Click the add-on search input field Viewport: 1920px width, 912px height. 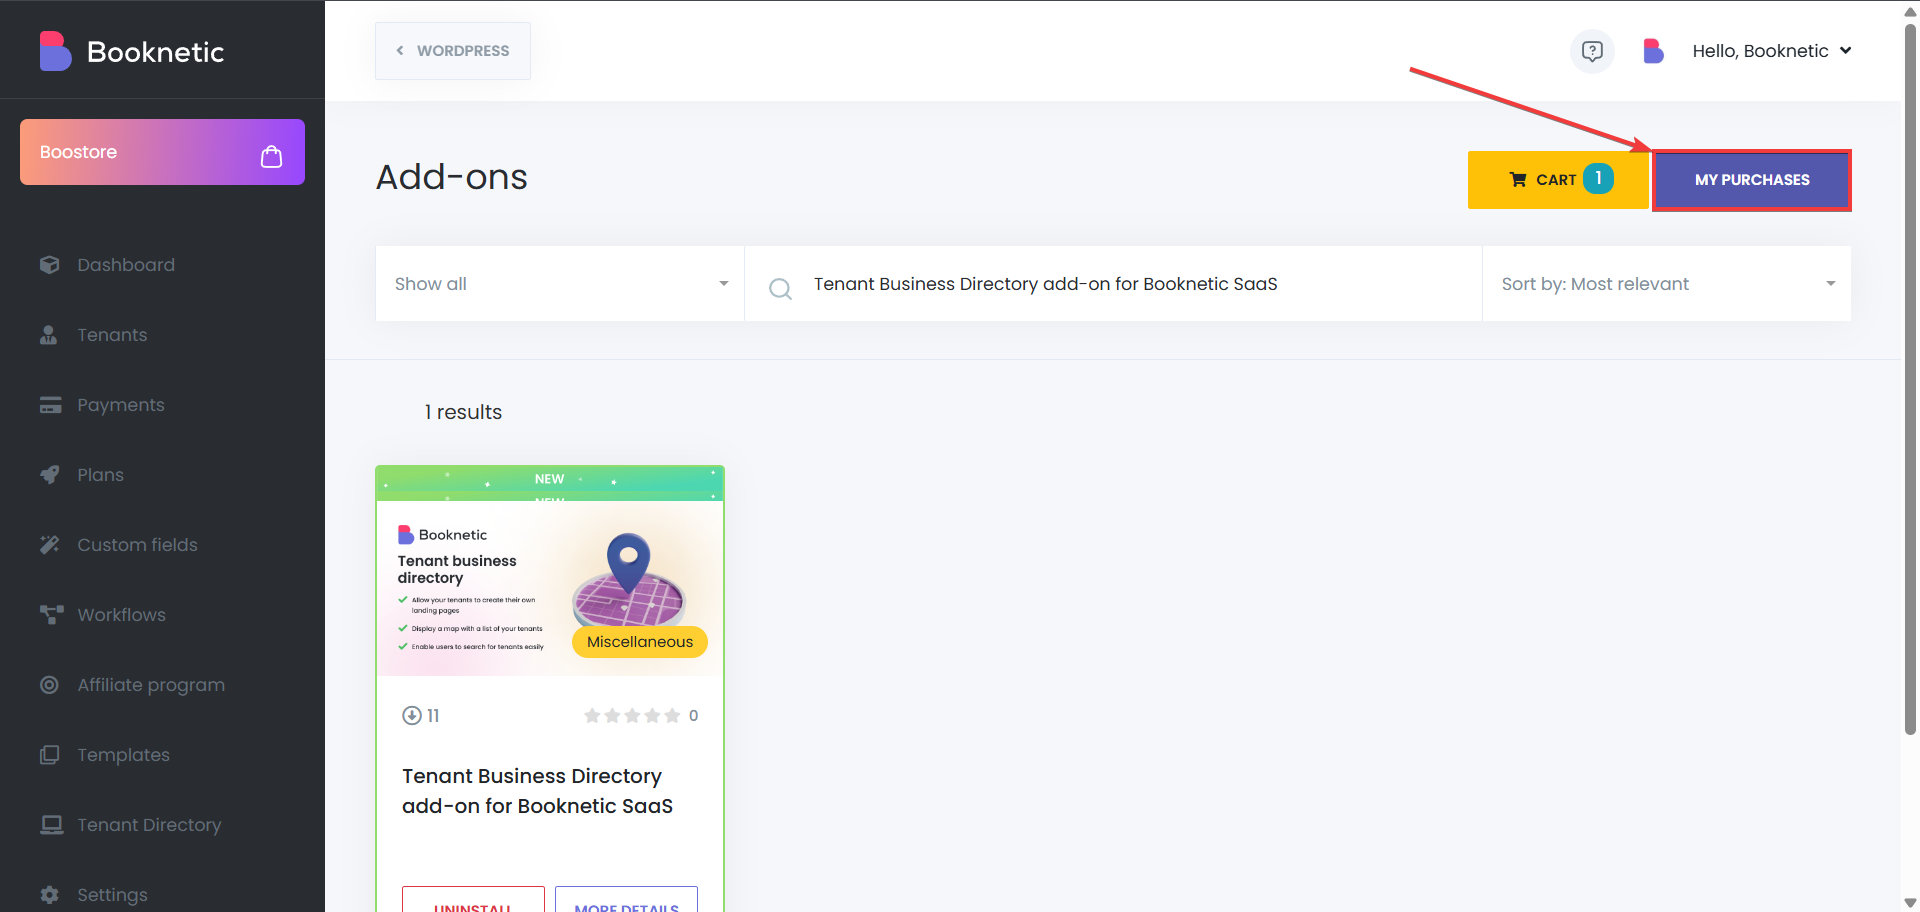tap(1113, 284)
